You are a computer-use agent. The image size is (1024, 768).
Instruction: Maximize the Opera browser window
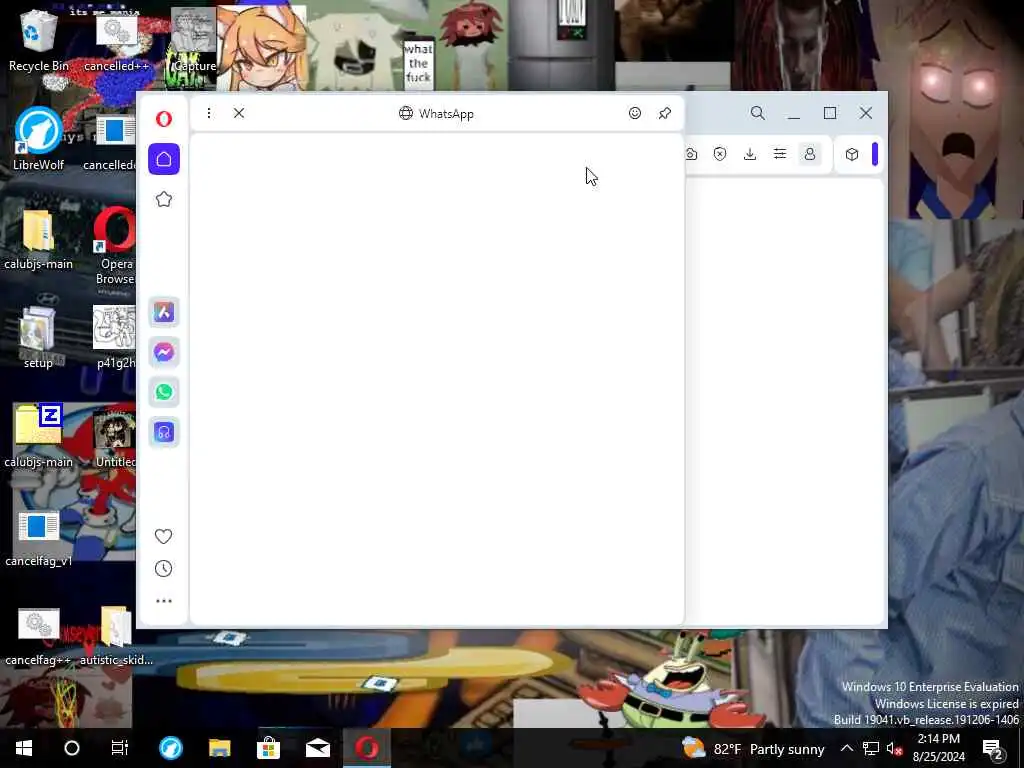[830, 113]
